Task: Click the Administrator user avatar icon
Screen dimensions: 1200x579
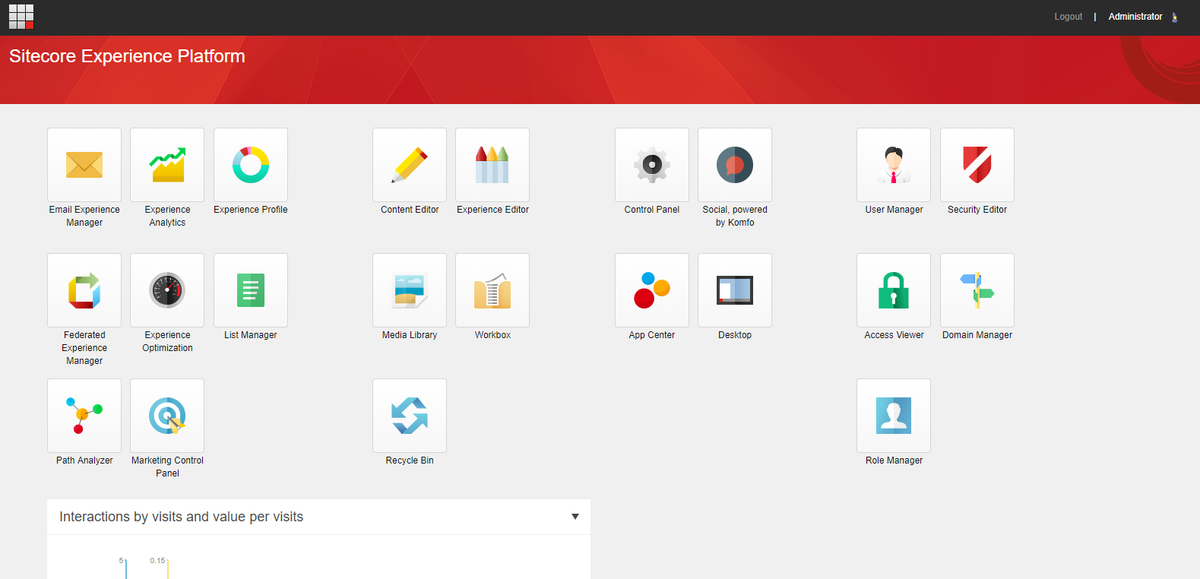Action: click(1175, 17)
